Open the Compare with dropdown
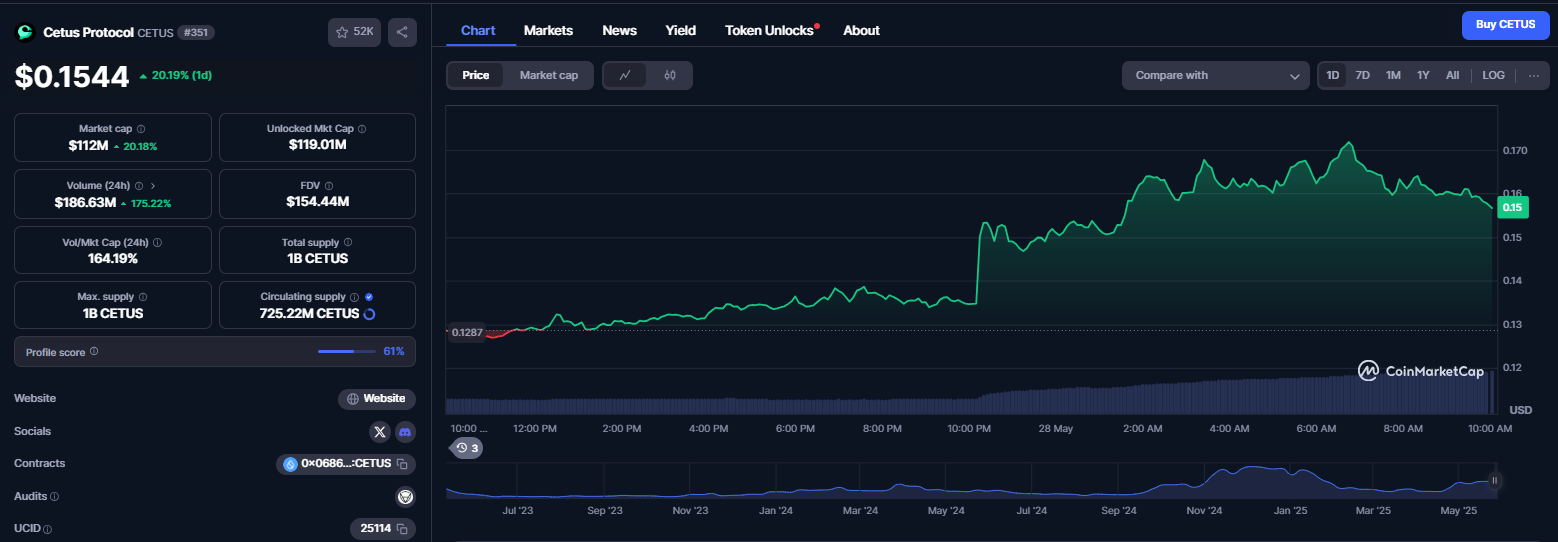The width and height of the screenshot is (1558, 542). point(1216,75)
